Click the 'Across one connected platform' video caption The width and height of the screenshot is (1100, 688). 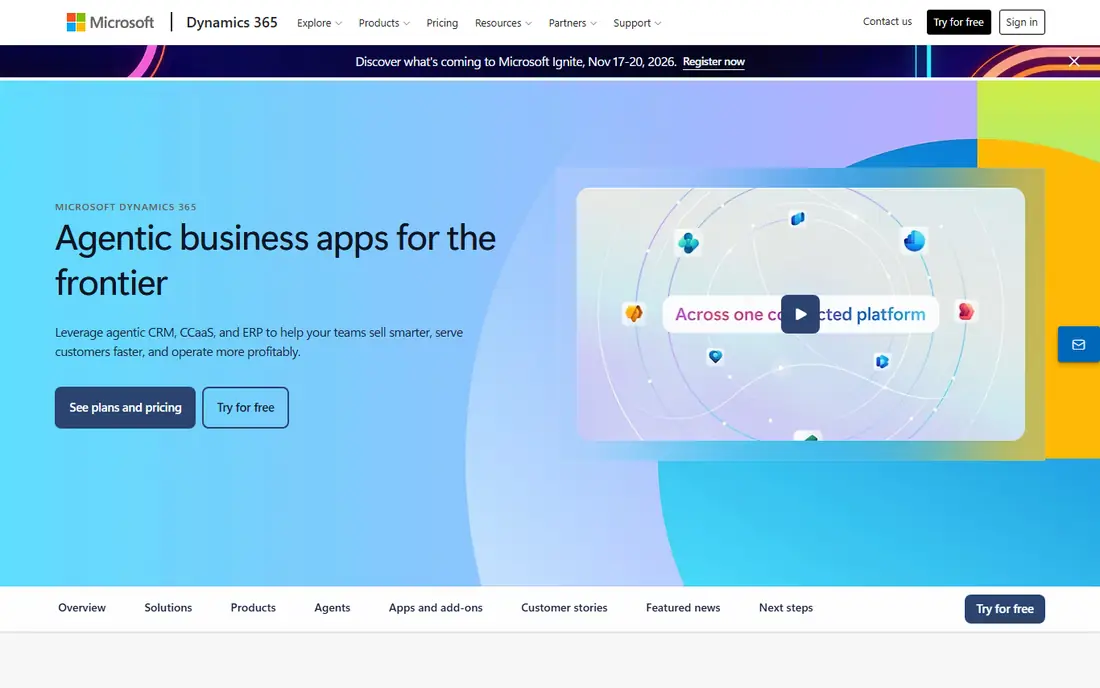click(x=800, y=314)
